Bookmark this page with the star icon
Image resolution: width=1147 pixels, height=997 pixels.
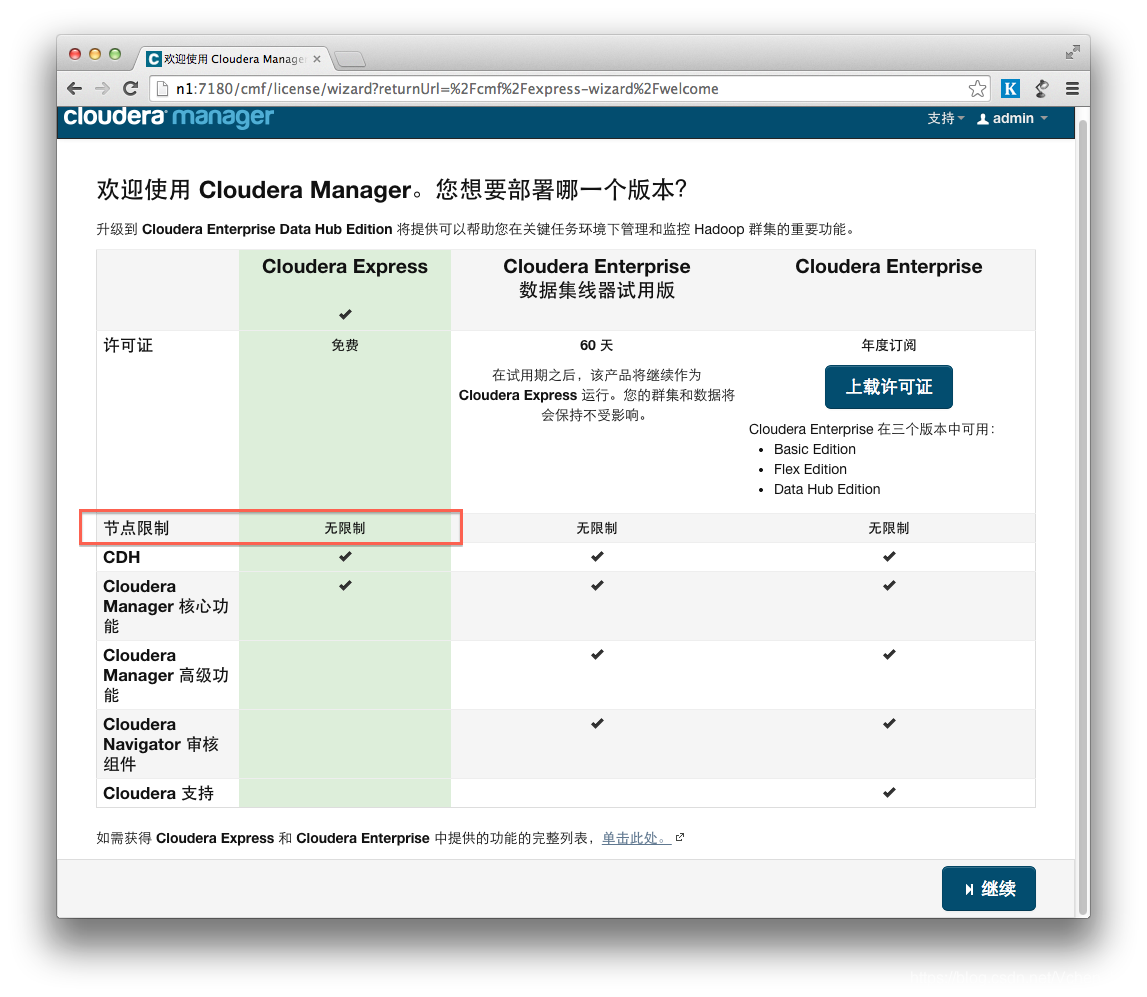point(977,89)
